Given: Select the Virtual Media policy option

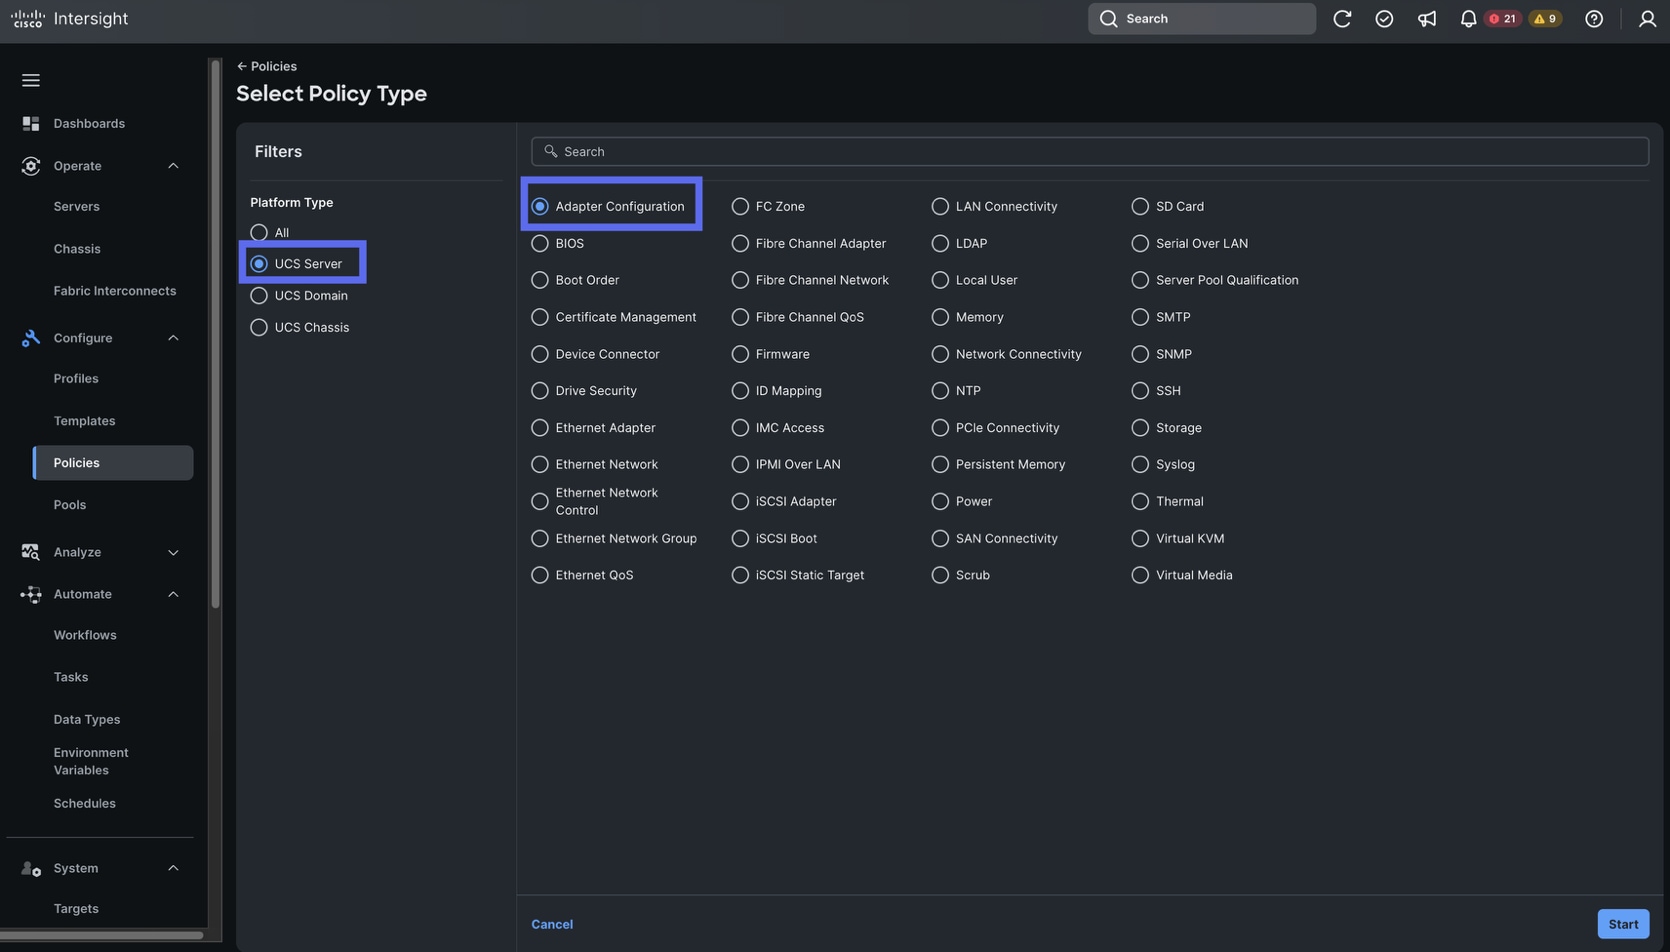Looking at the screenshot, I should click(1140, 575).
